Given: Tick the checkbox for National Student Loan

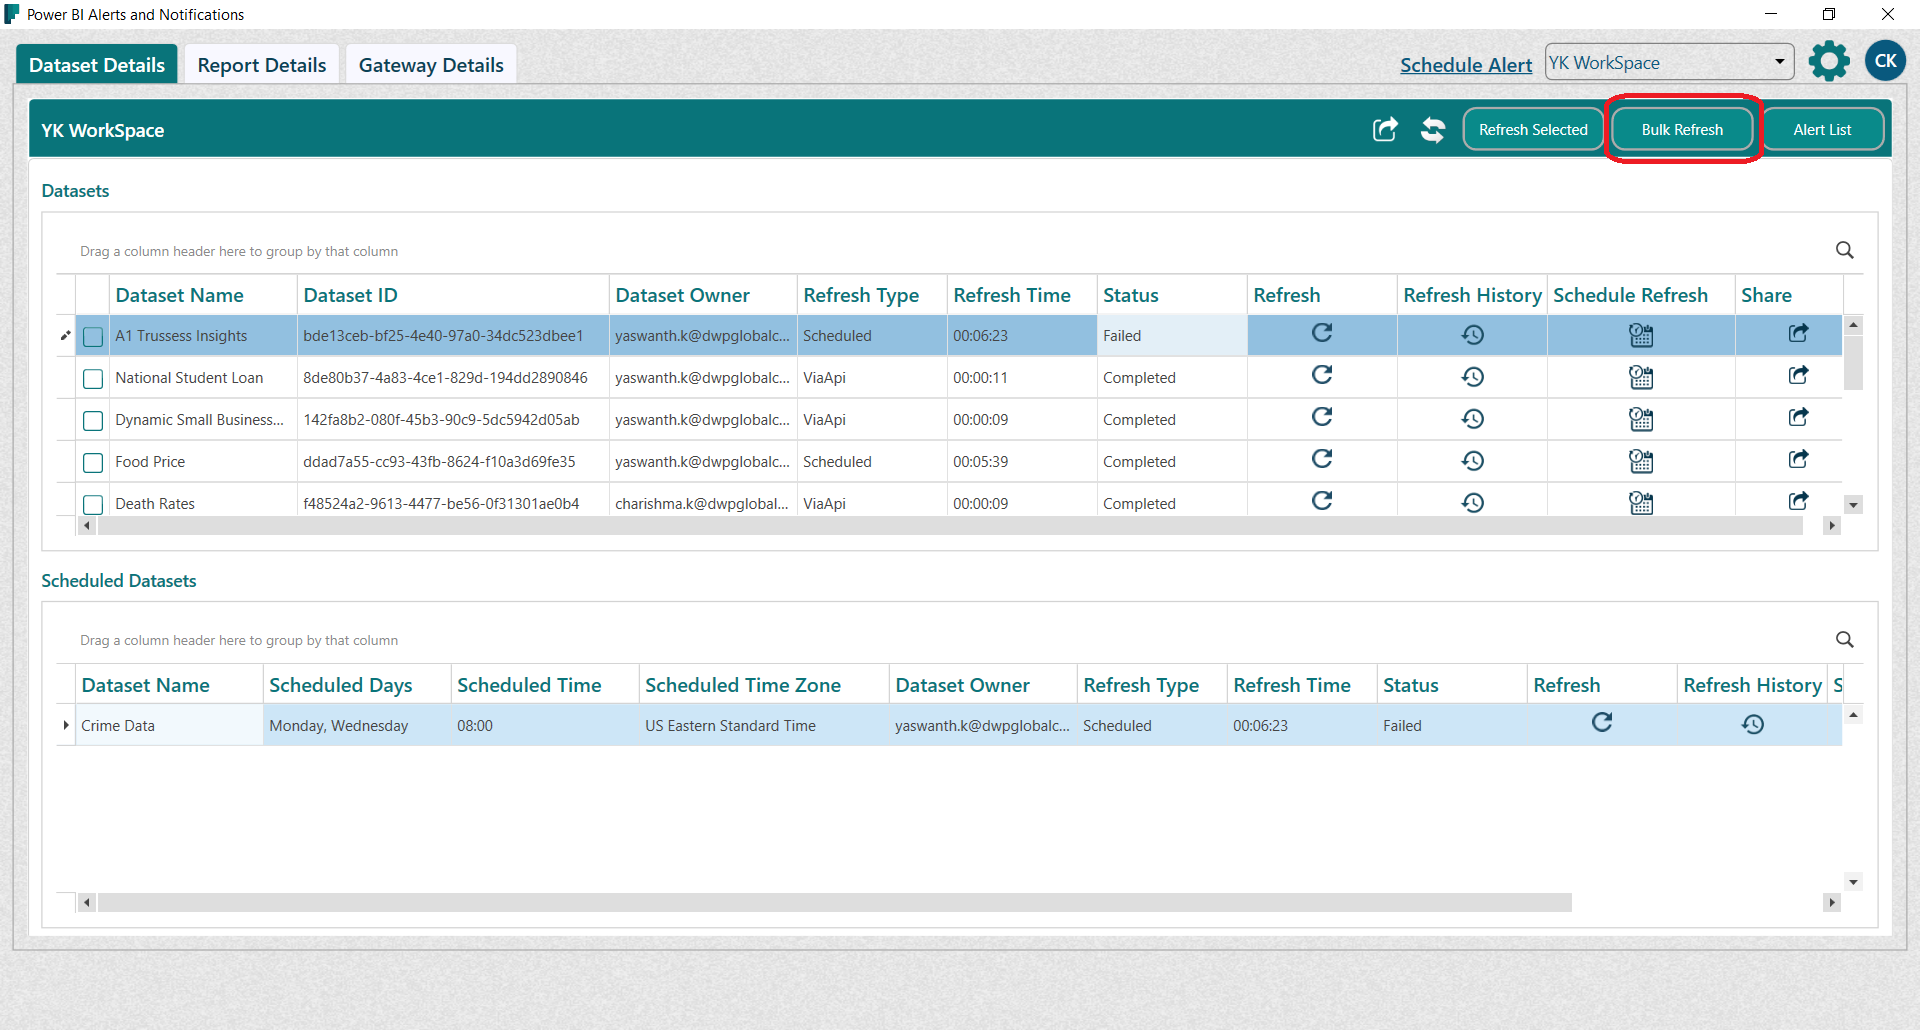Looking at the screenshot, I should (x=93, y=379).
